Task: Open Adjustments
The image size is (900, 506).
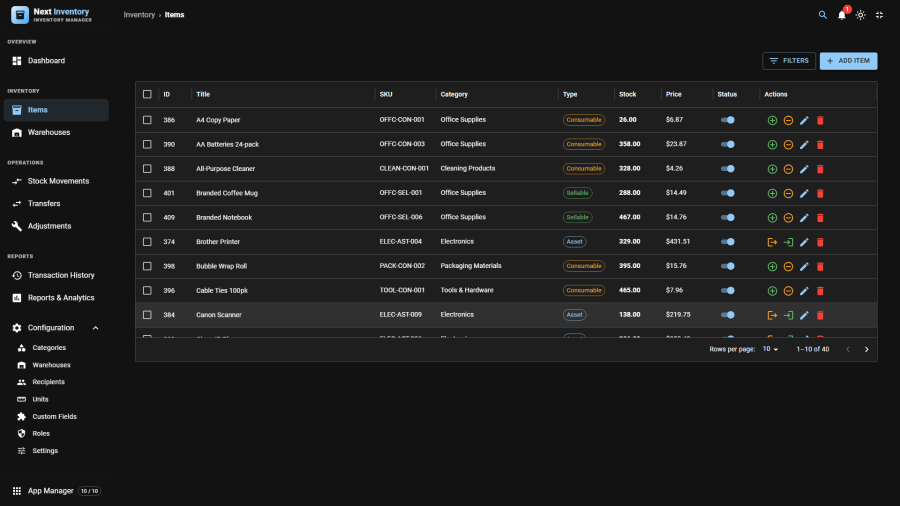Action: pyautogui.click(x=56, y=226)
